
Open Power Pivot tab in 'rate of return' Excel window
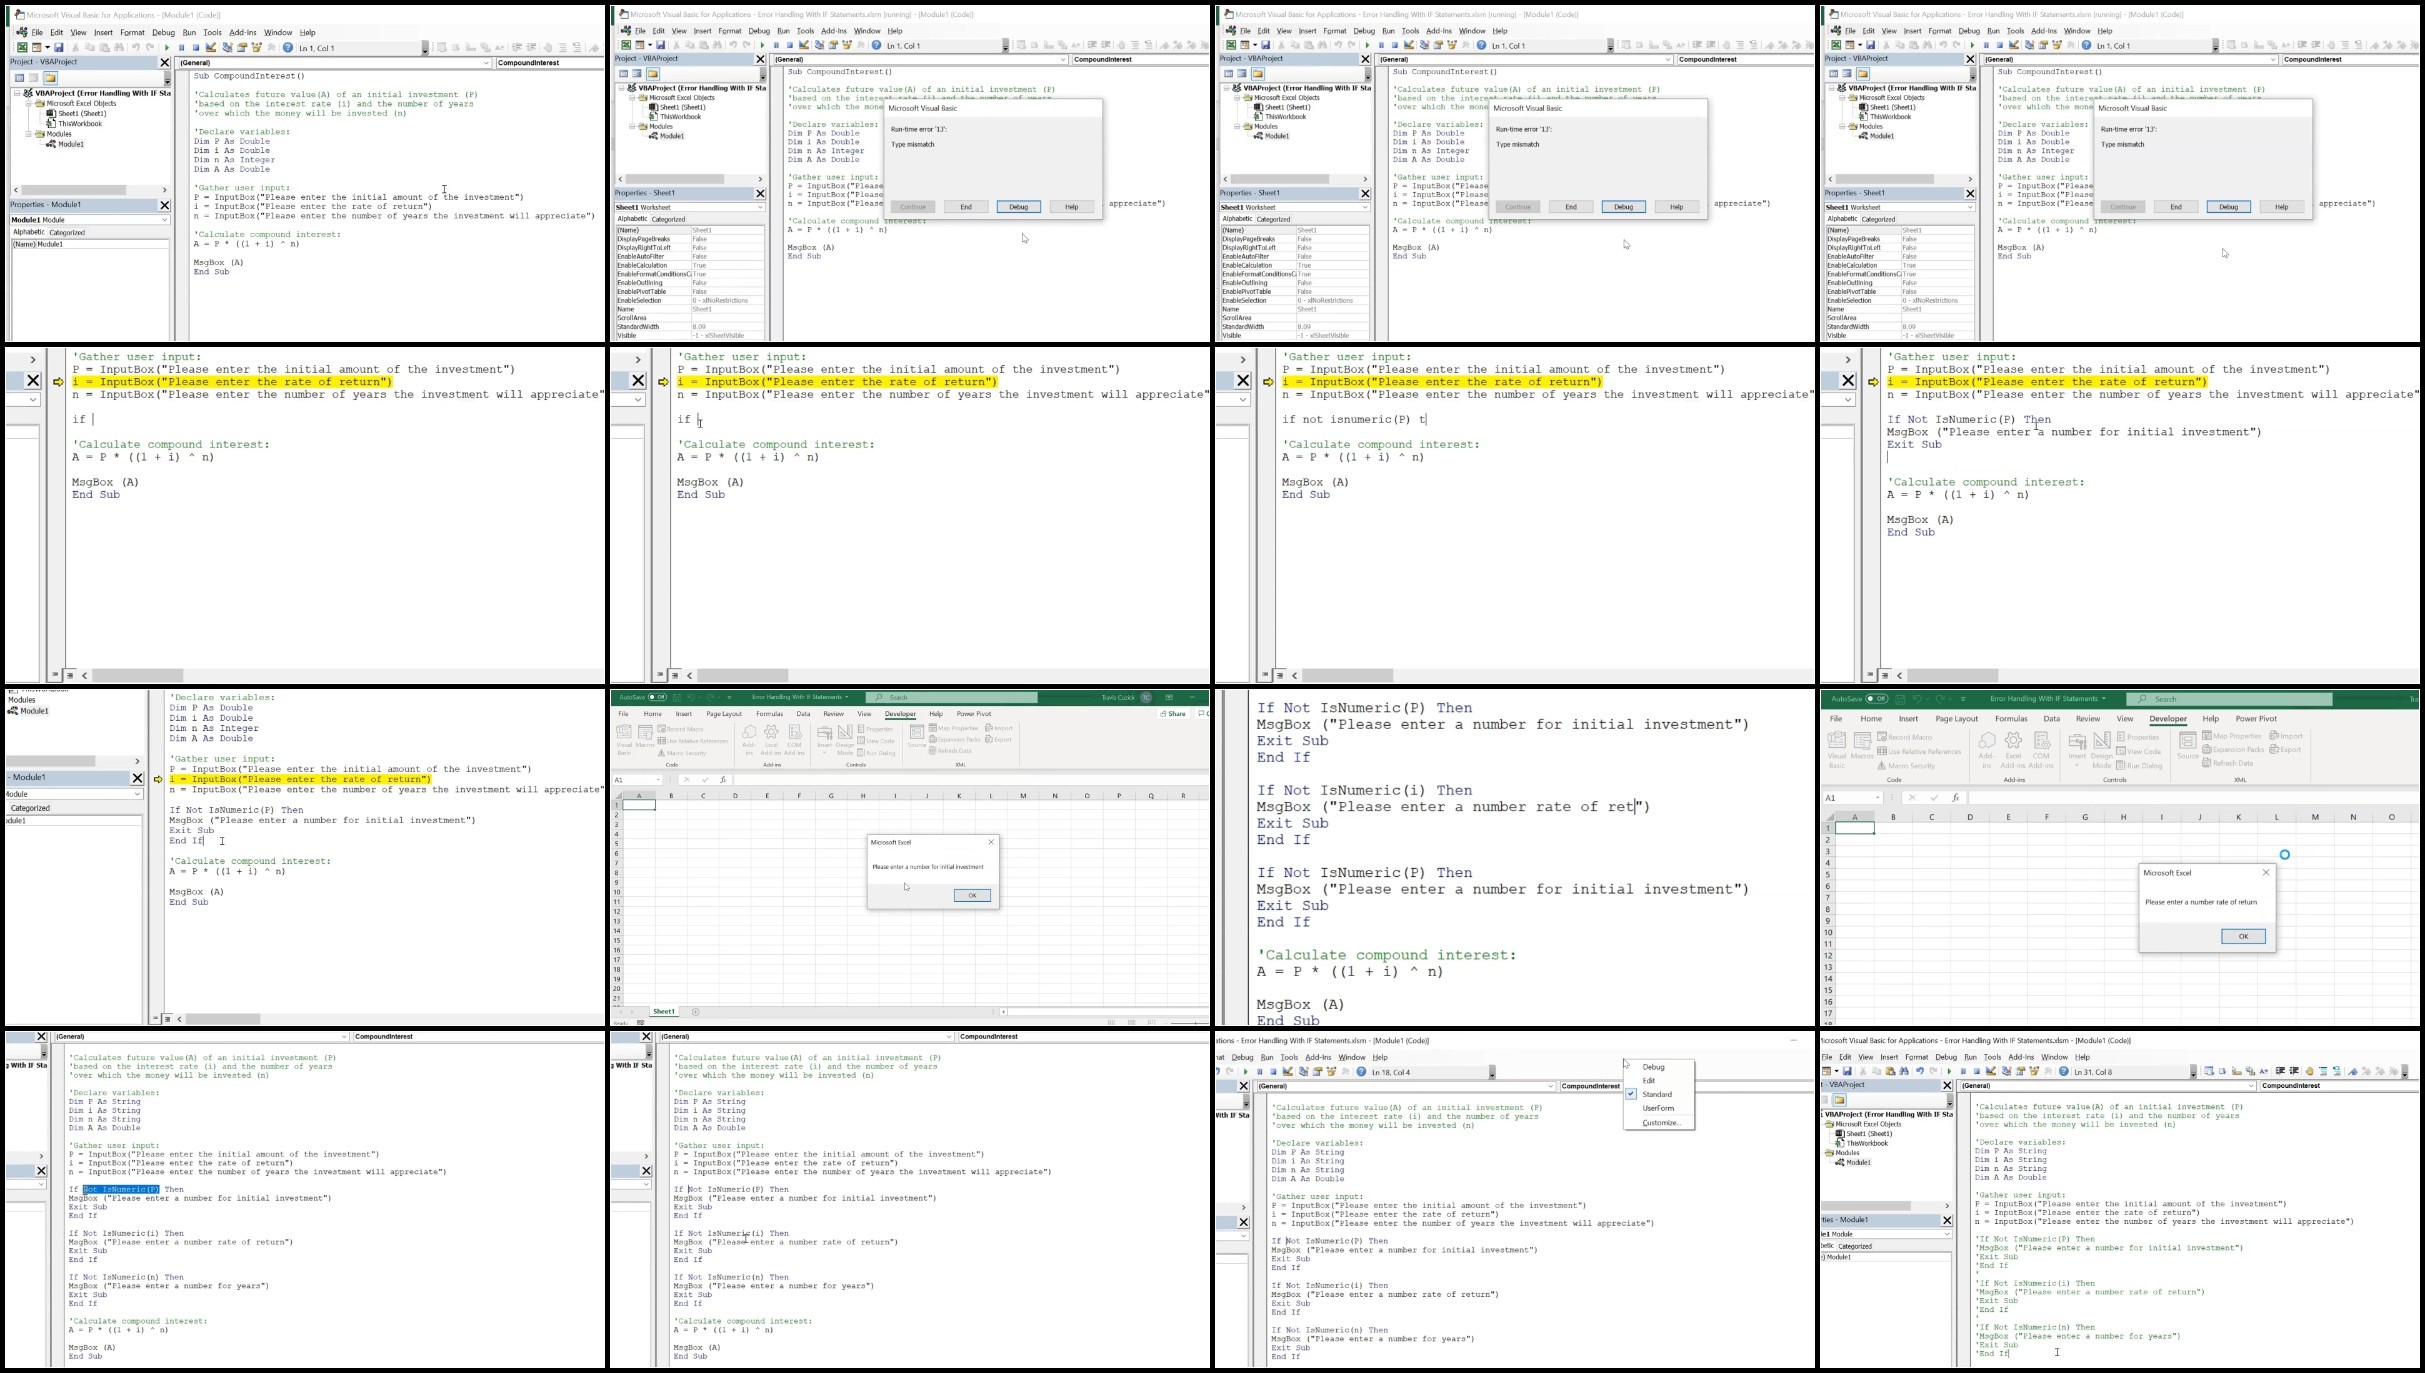(x=2256, y=719)
